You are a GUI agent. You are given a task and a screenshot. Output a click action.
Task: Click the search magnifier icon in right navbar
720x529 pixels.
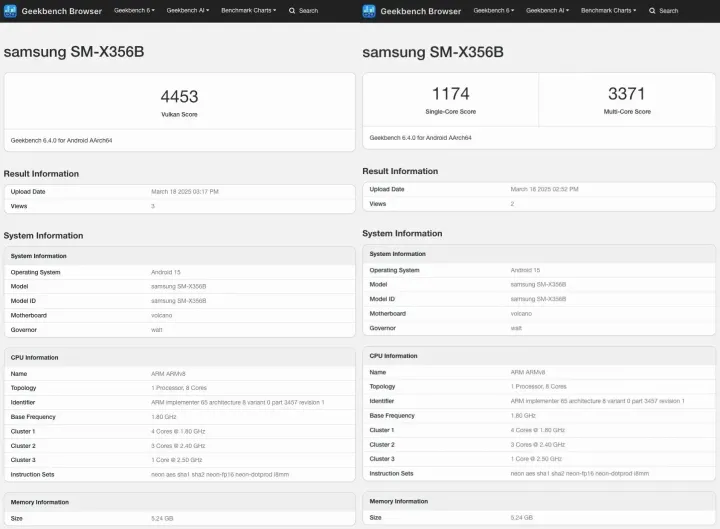point(652,11)
